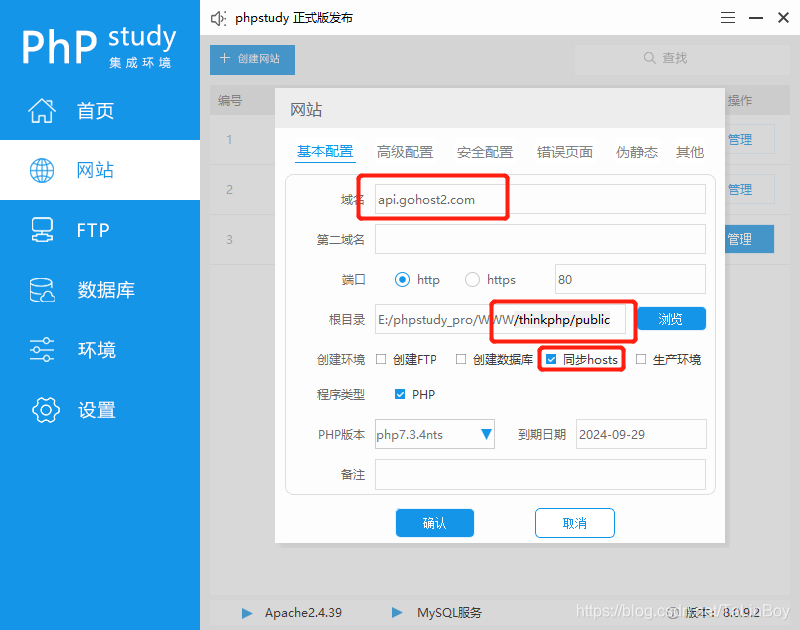Viewport: 800px width, 630px height.
Task: Click the MySQL服务 play status icon
Action: click(x=397, y=612)
